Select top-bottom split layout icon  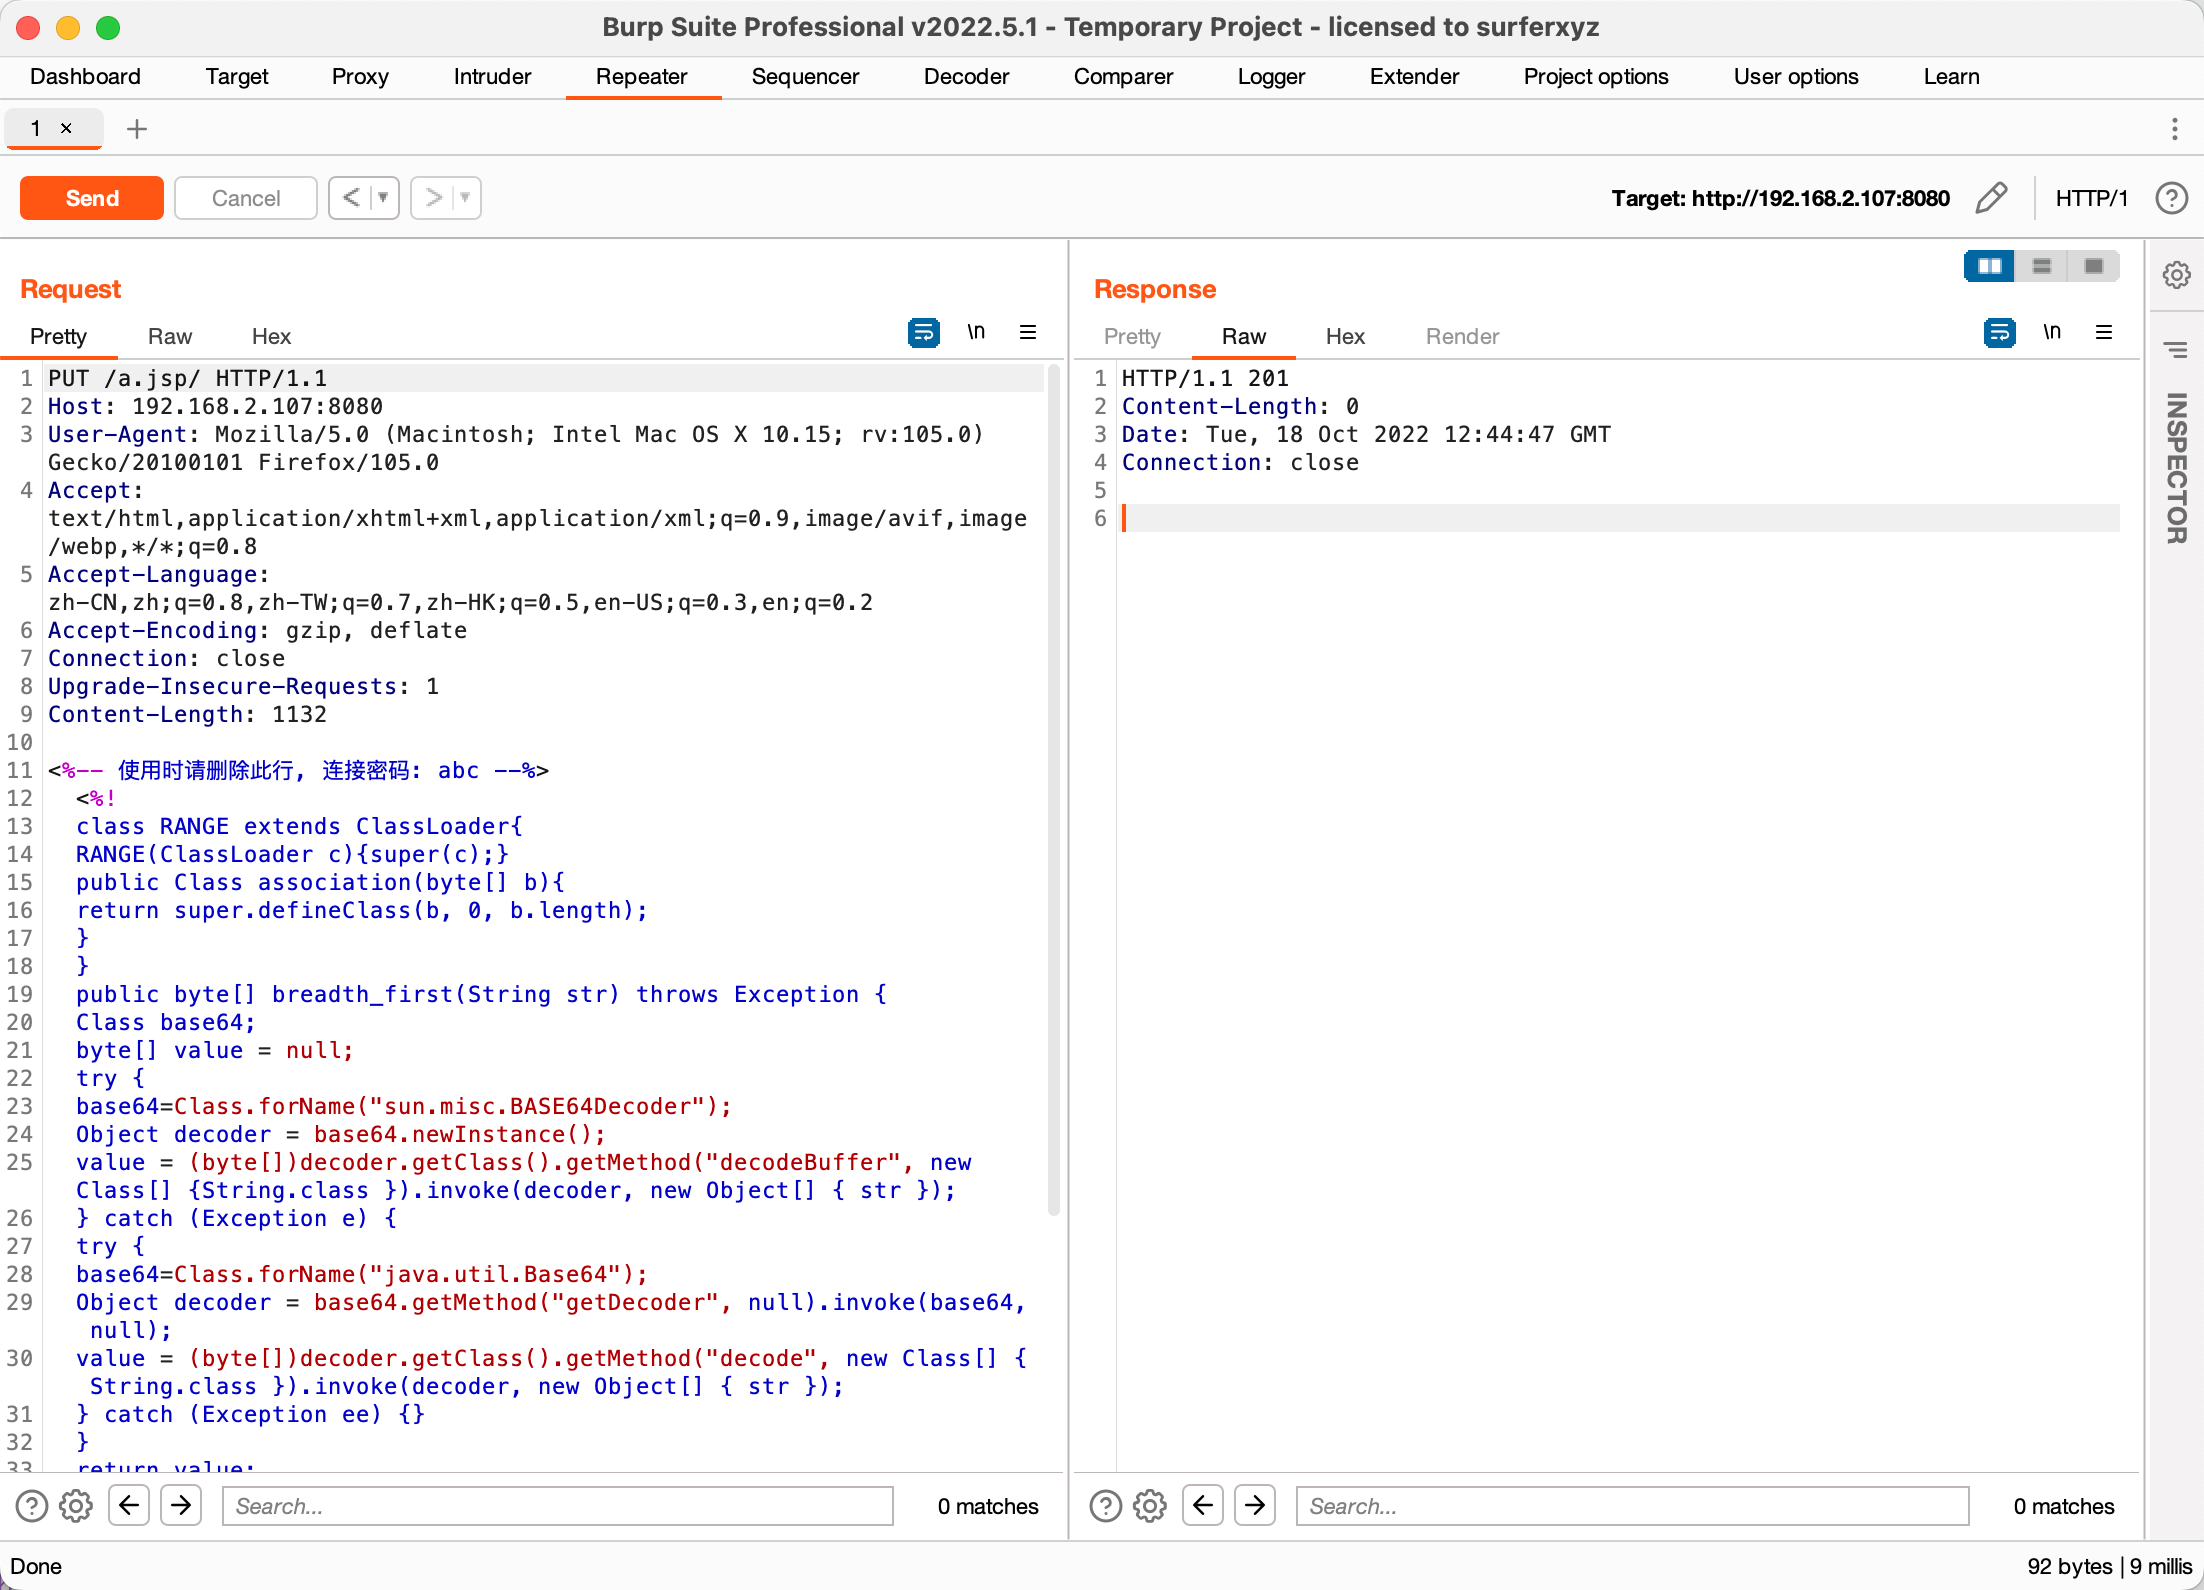(x=2041, y=266)
